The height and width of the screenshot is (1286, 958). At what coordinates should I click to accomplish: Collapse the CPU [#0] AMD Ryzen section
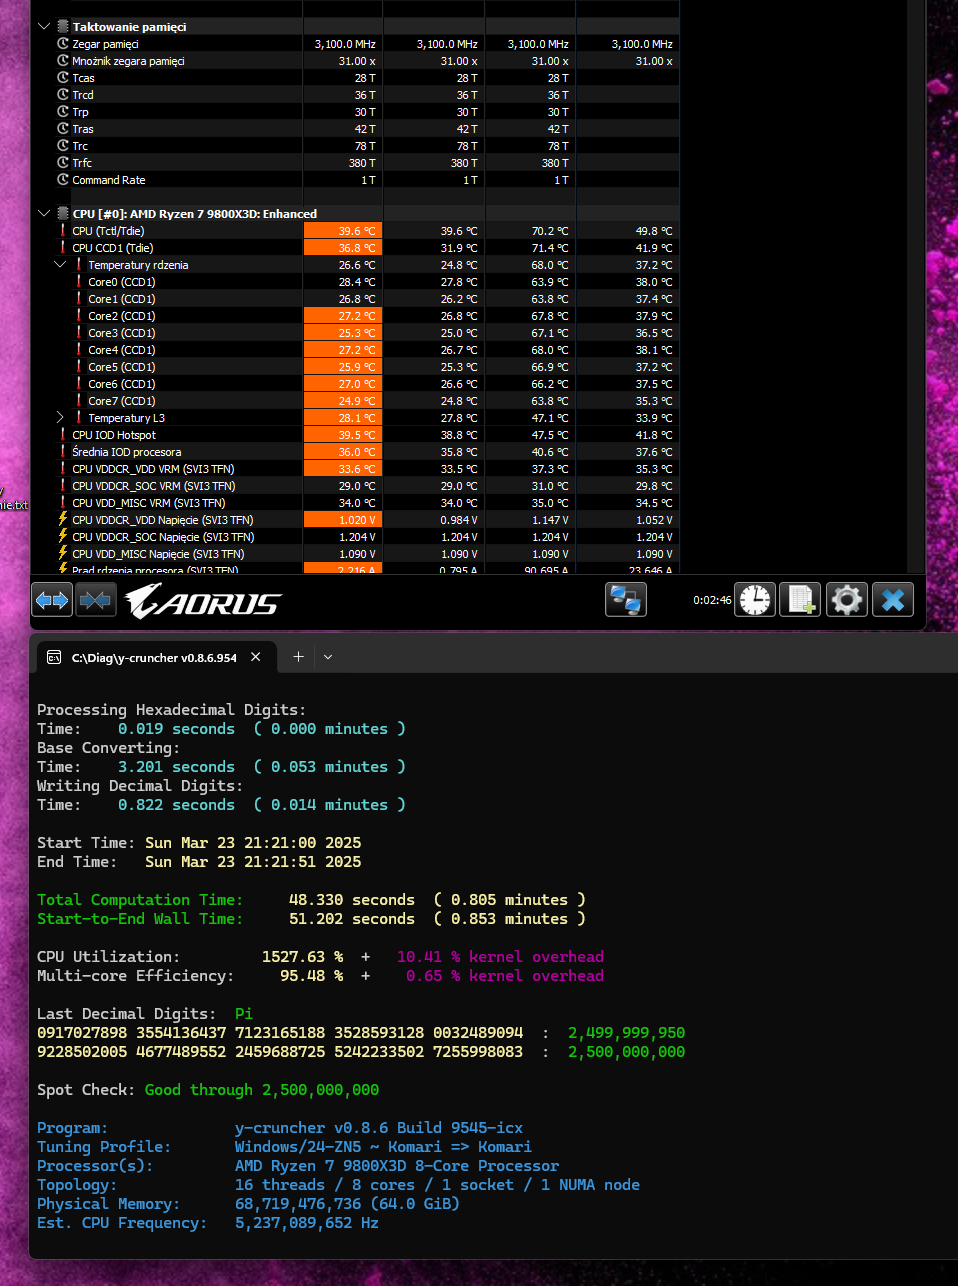point(44,214)
